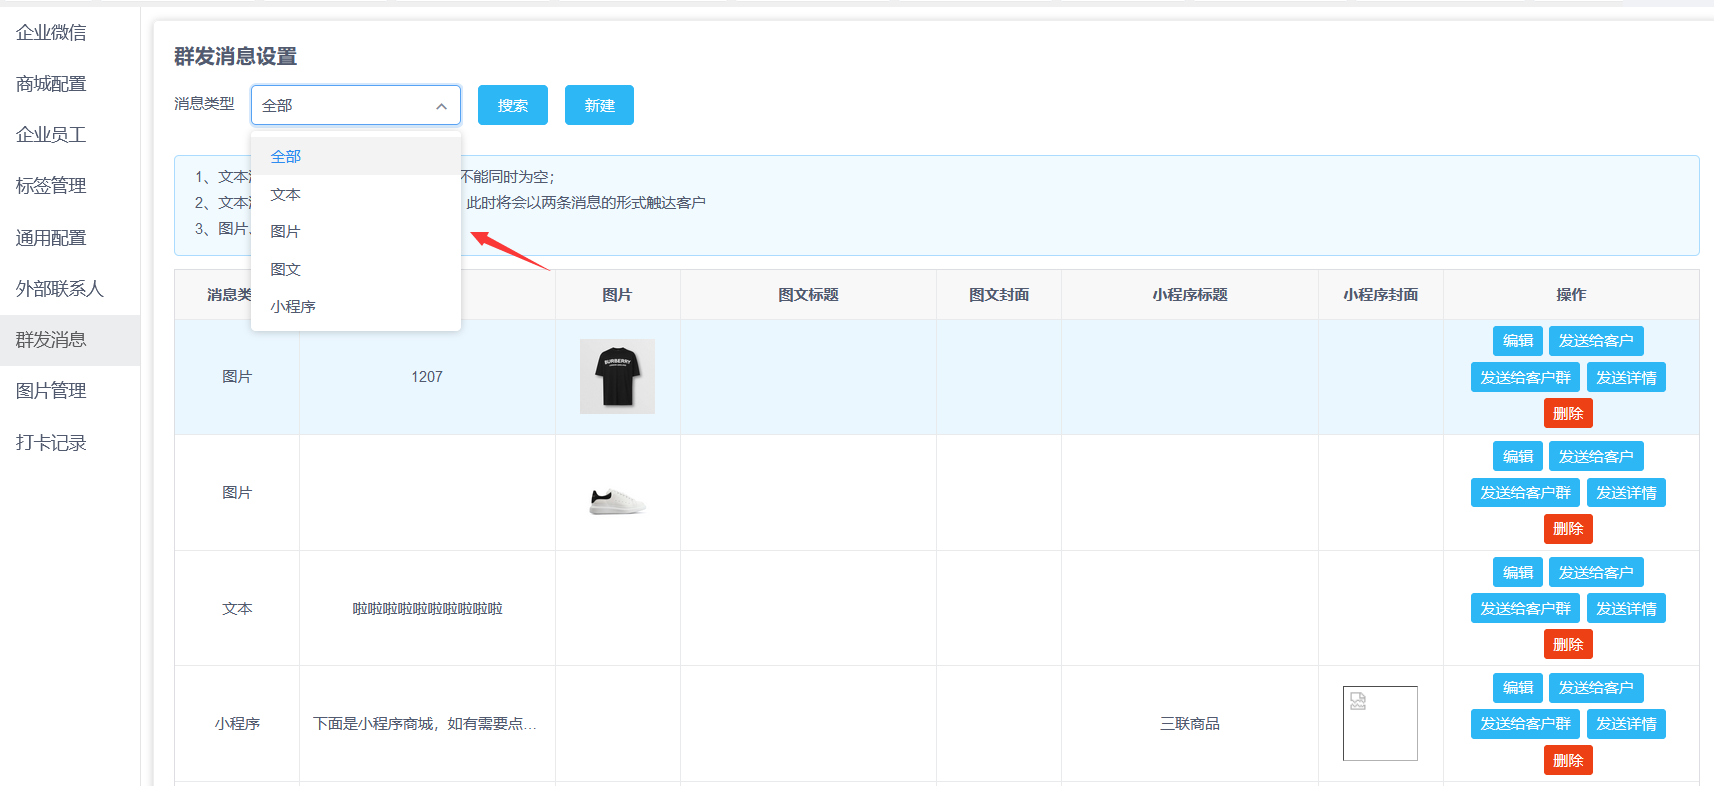Click the 搜索 button
The width and height of the screenshot is (1714, 786).
point(512,105)
